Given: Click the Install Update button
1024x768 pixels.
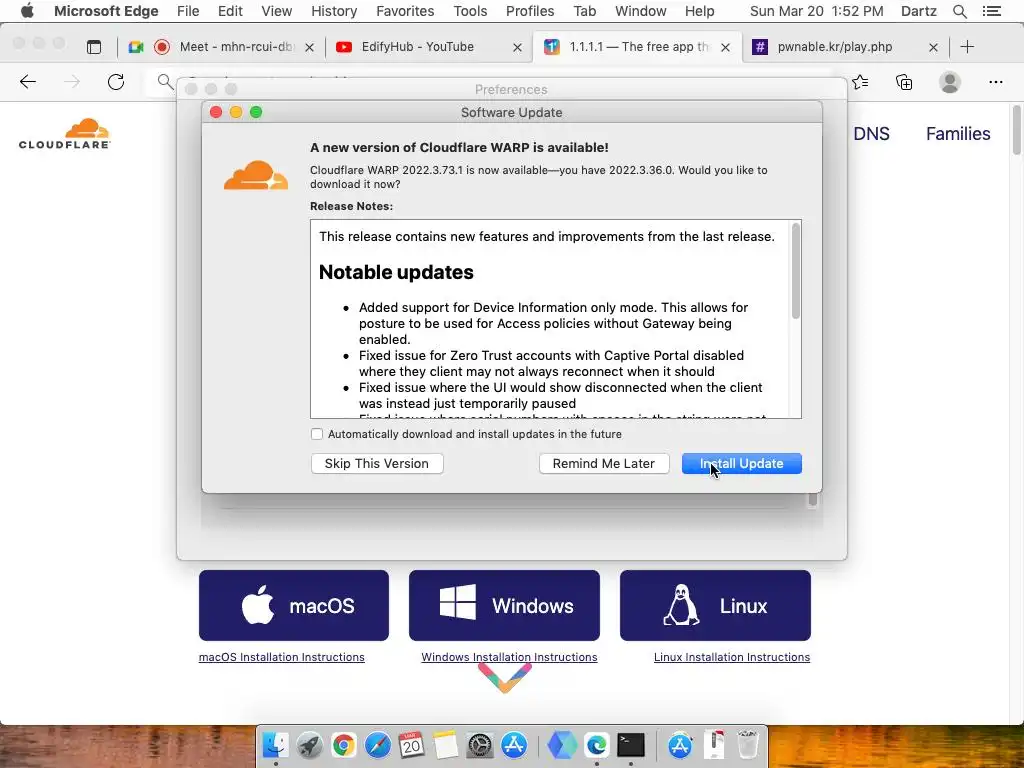Looking at the screenshot, I should (741, 464).
